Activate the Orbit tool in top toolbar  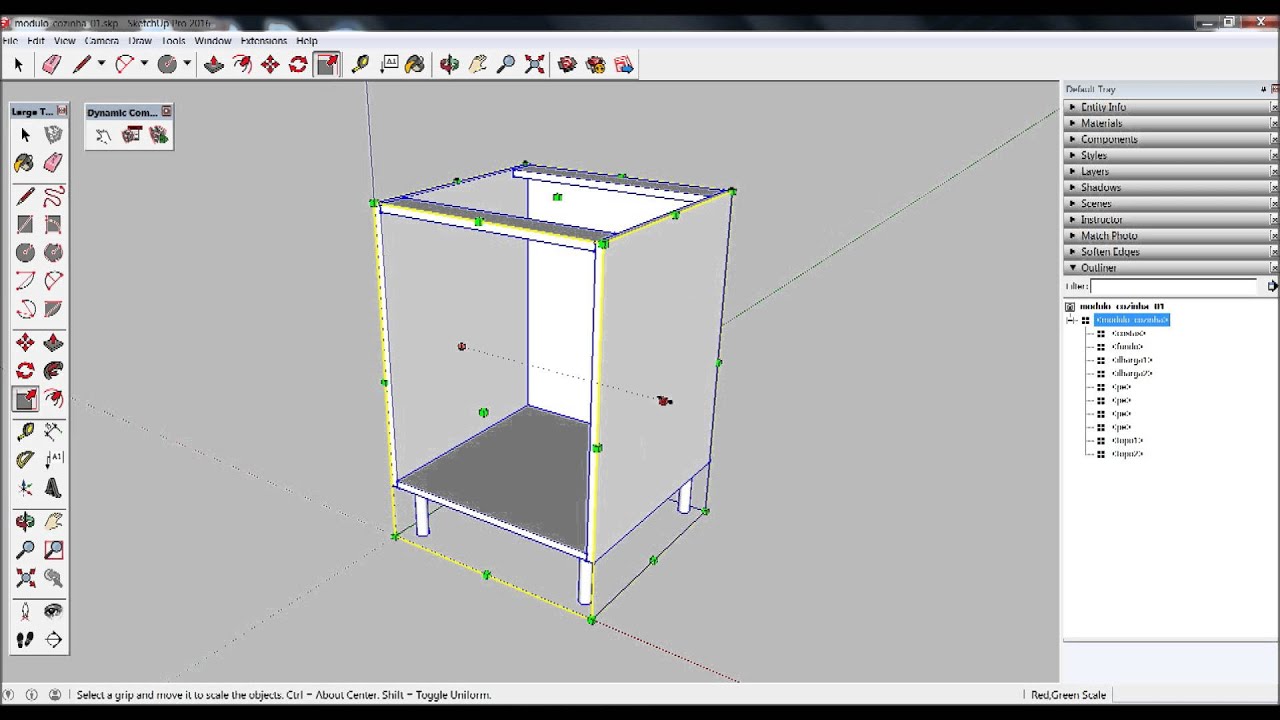[450, 64]
